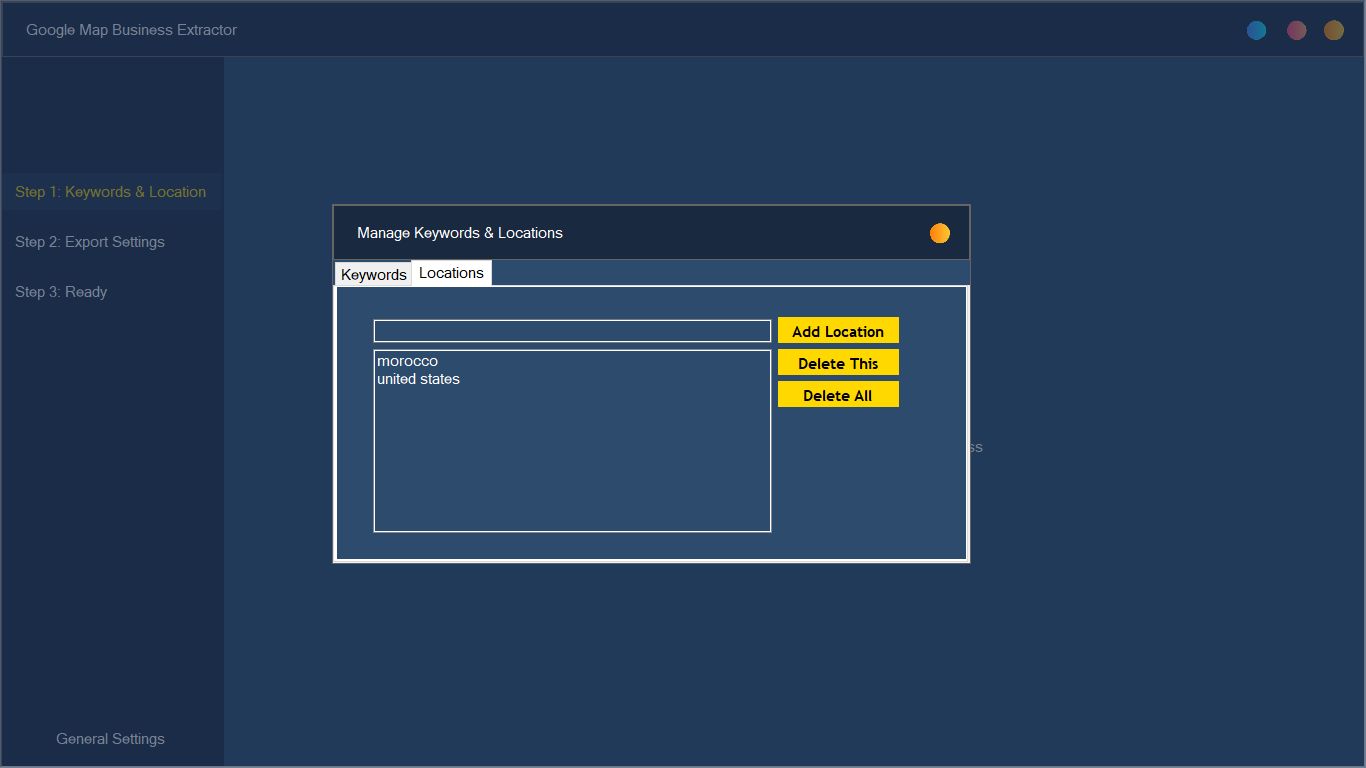This screenshot has width=1366, height=768.
Task: Click the Add Location button
Action: [838, 330]
